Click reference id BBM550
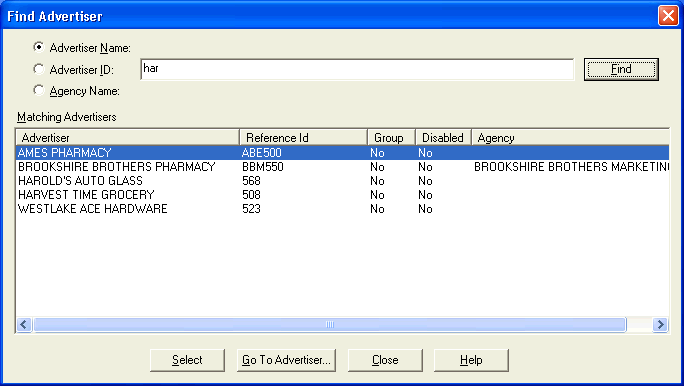This screenshot has width=684, height=386. [263, 167]
